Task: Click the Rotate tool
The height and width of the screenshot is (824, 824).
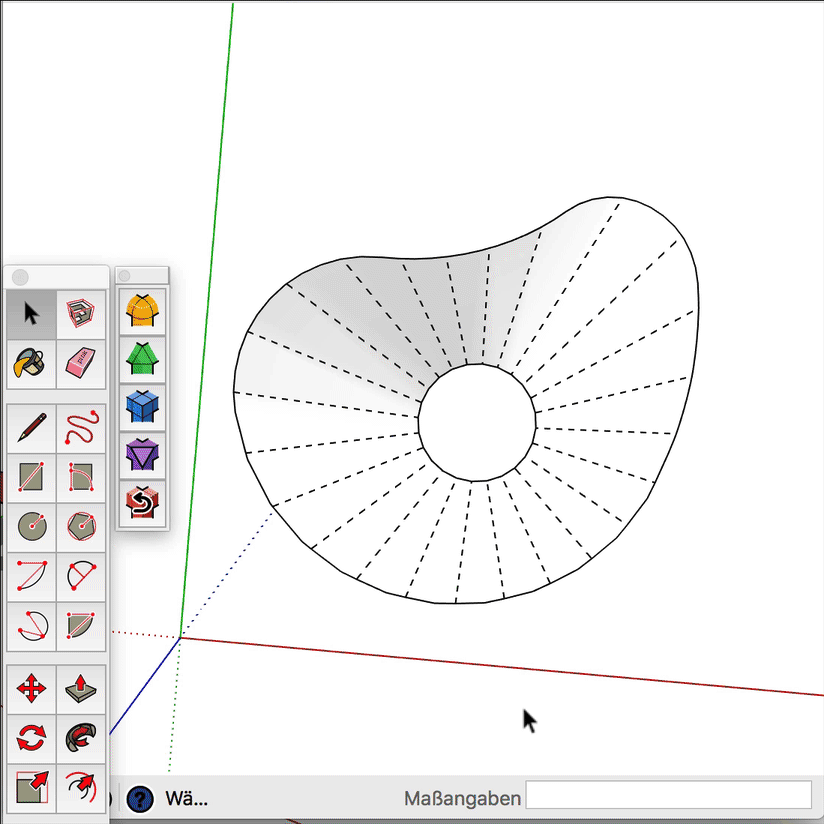Action: (31, 739)
